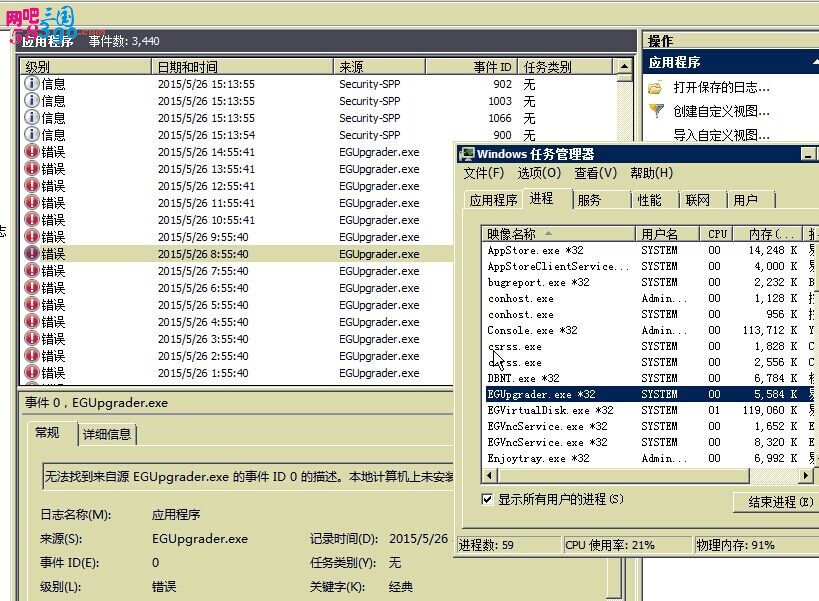Click the error icon of the 4:55:40 event

pos(32,322)
